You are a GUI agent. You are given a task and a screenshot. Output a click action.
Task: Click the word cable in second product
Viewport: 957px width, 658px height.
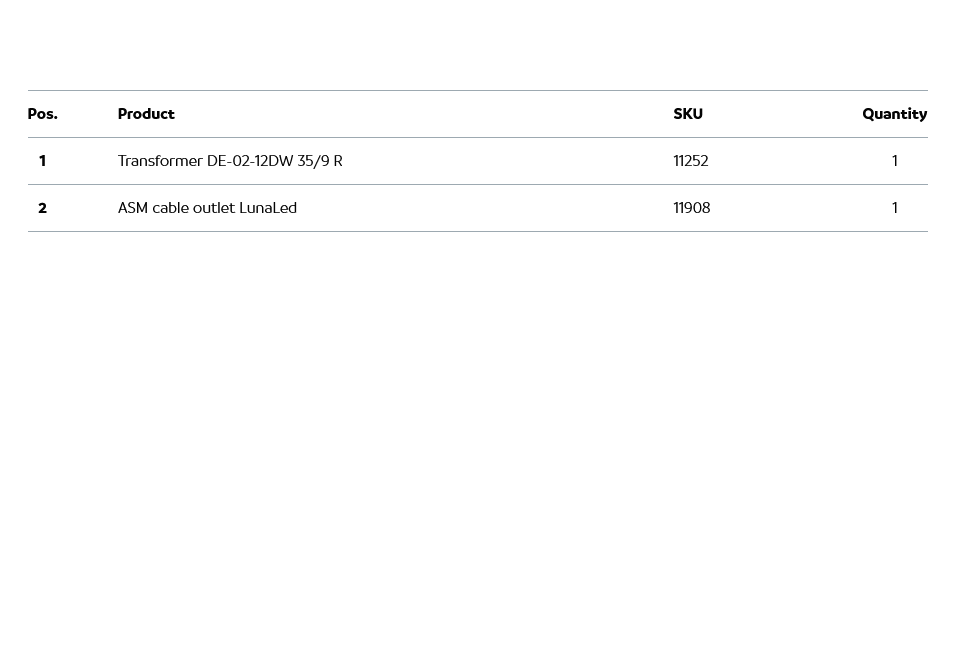170,208
